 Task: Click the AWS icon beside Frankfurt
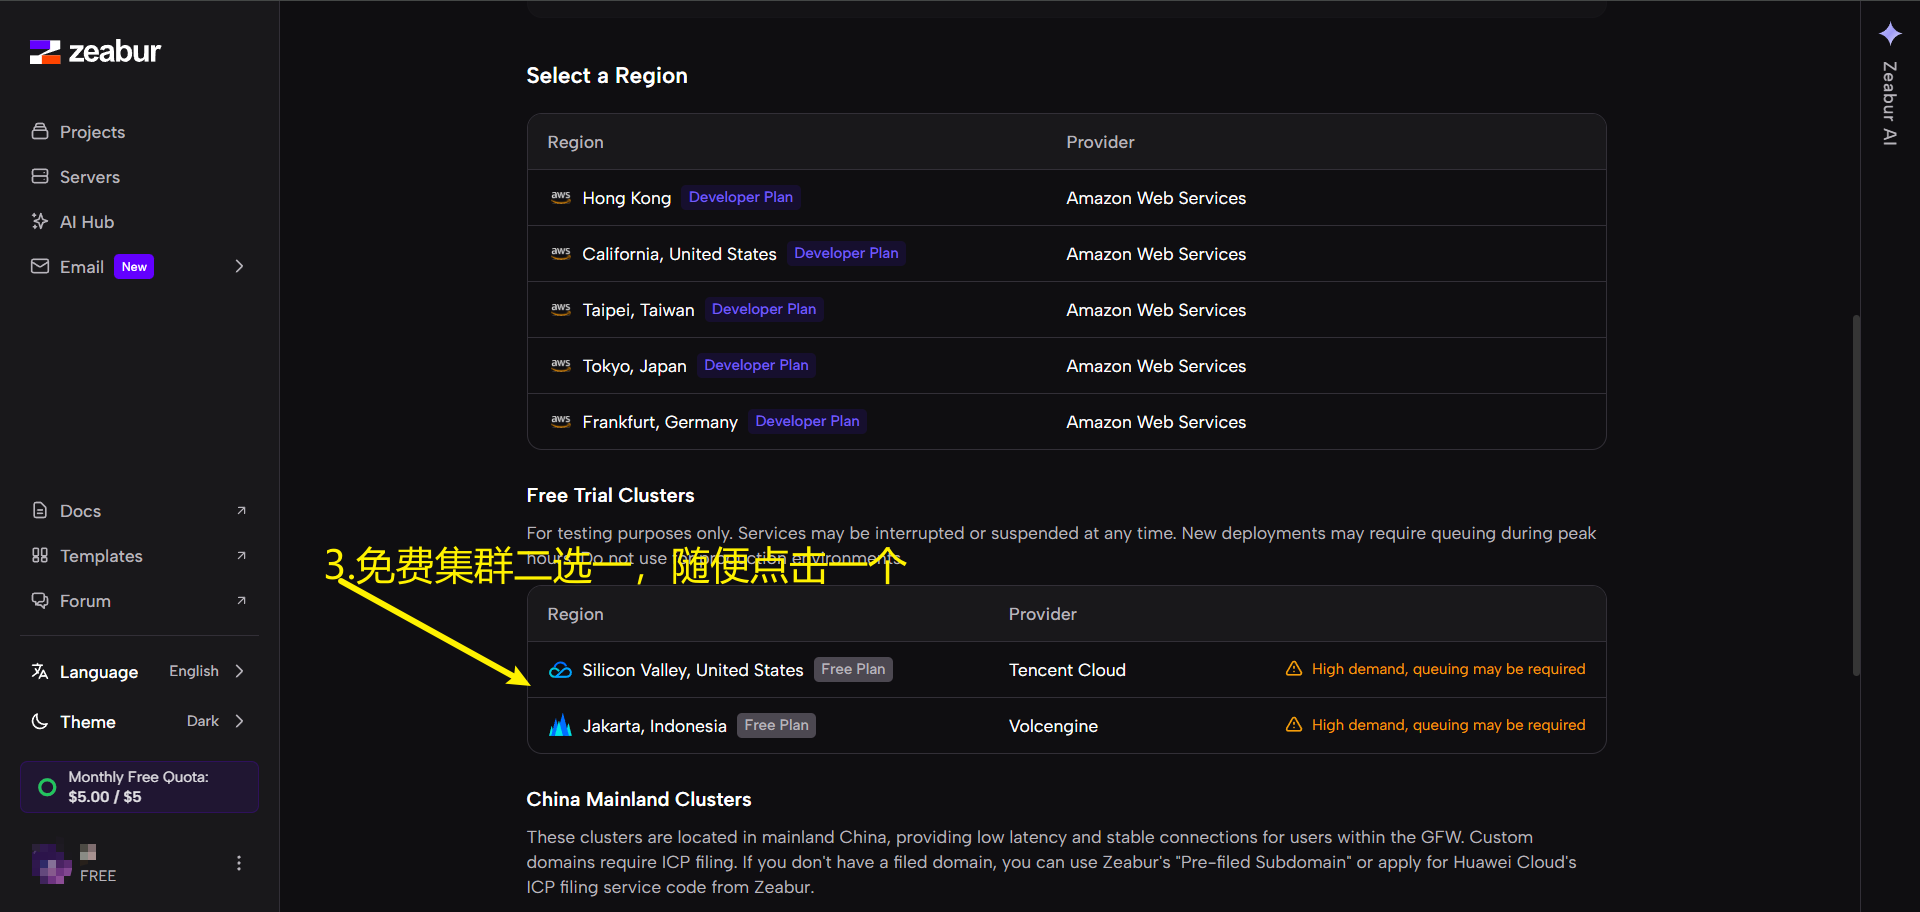tap(561, 421)
